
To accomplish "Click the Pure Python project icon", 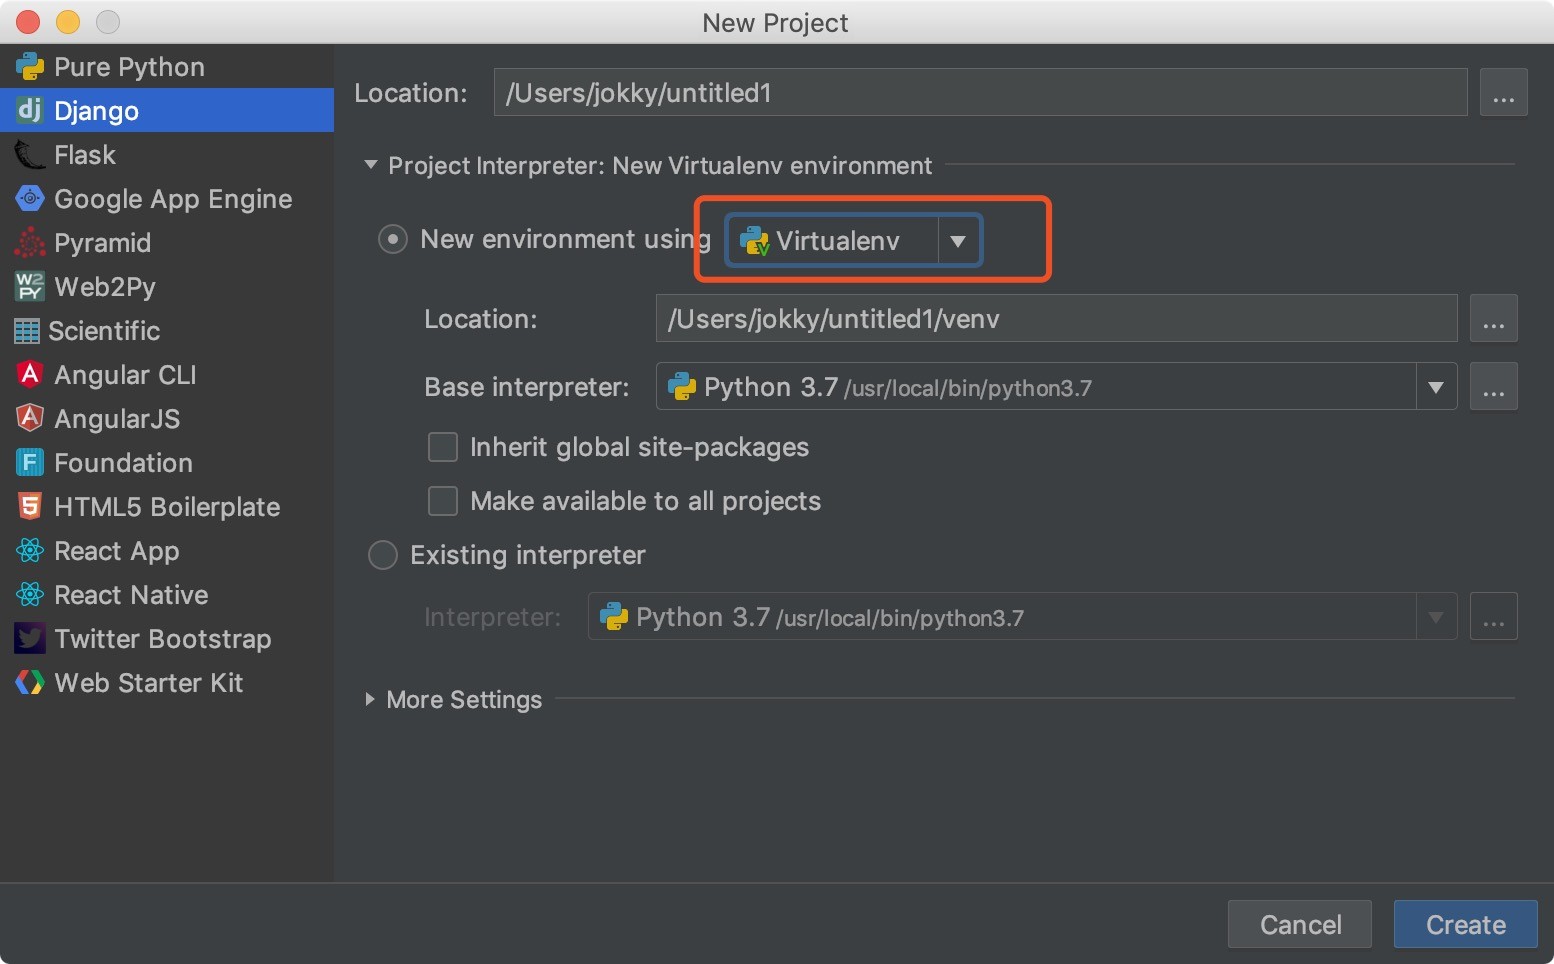I will [30, 67].
